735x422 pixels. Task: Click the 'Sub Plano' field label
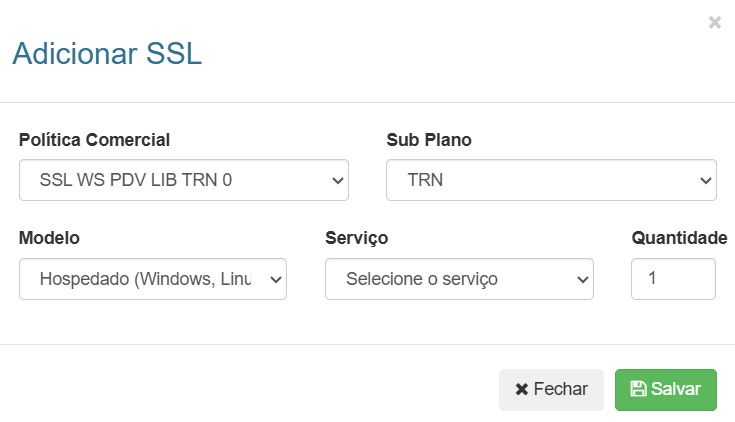pyautogui.click(x=429, y=139)
